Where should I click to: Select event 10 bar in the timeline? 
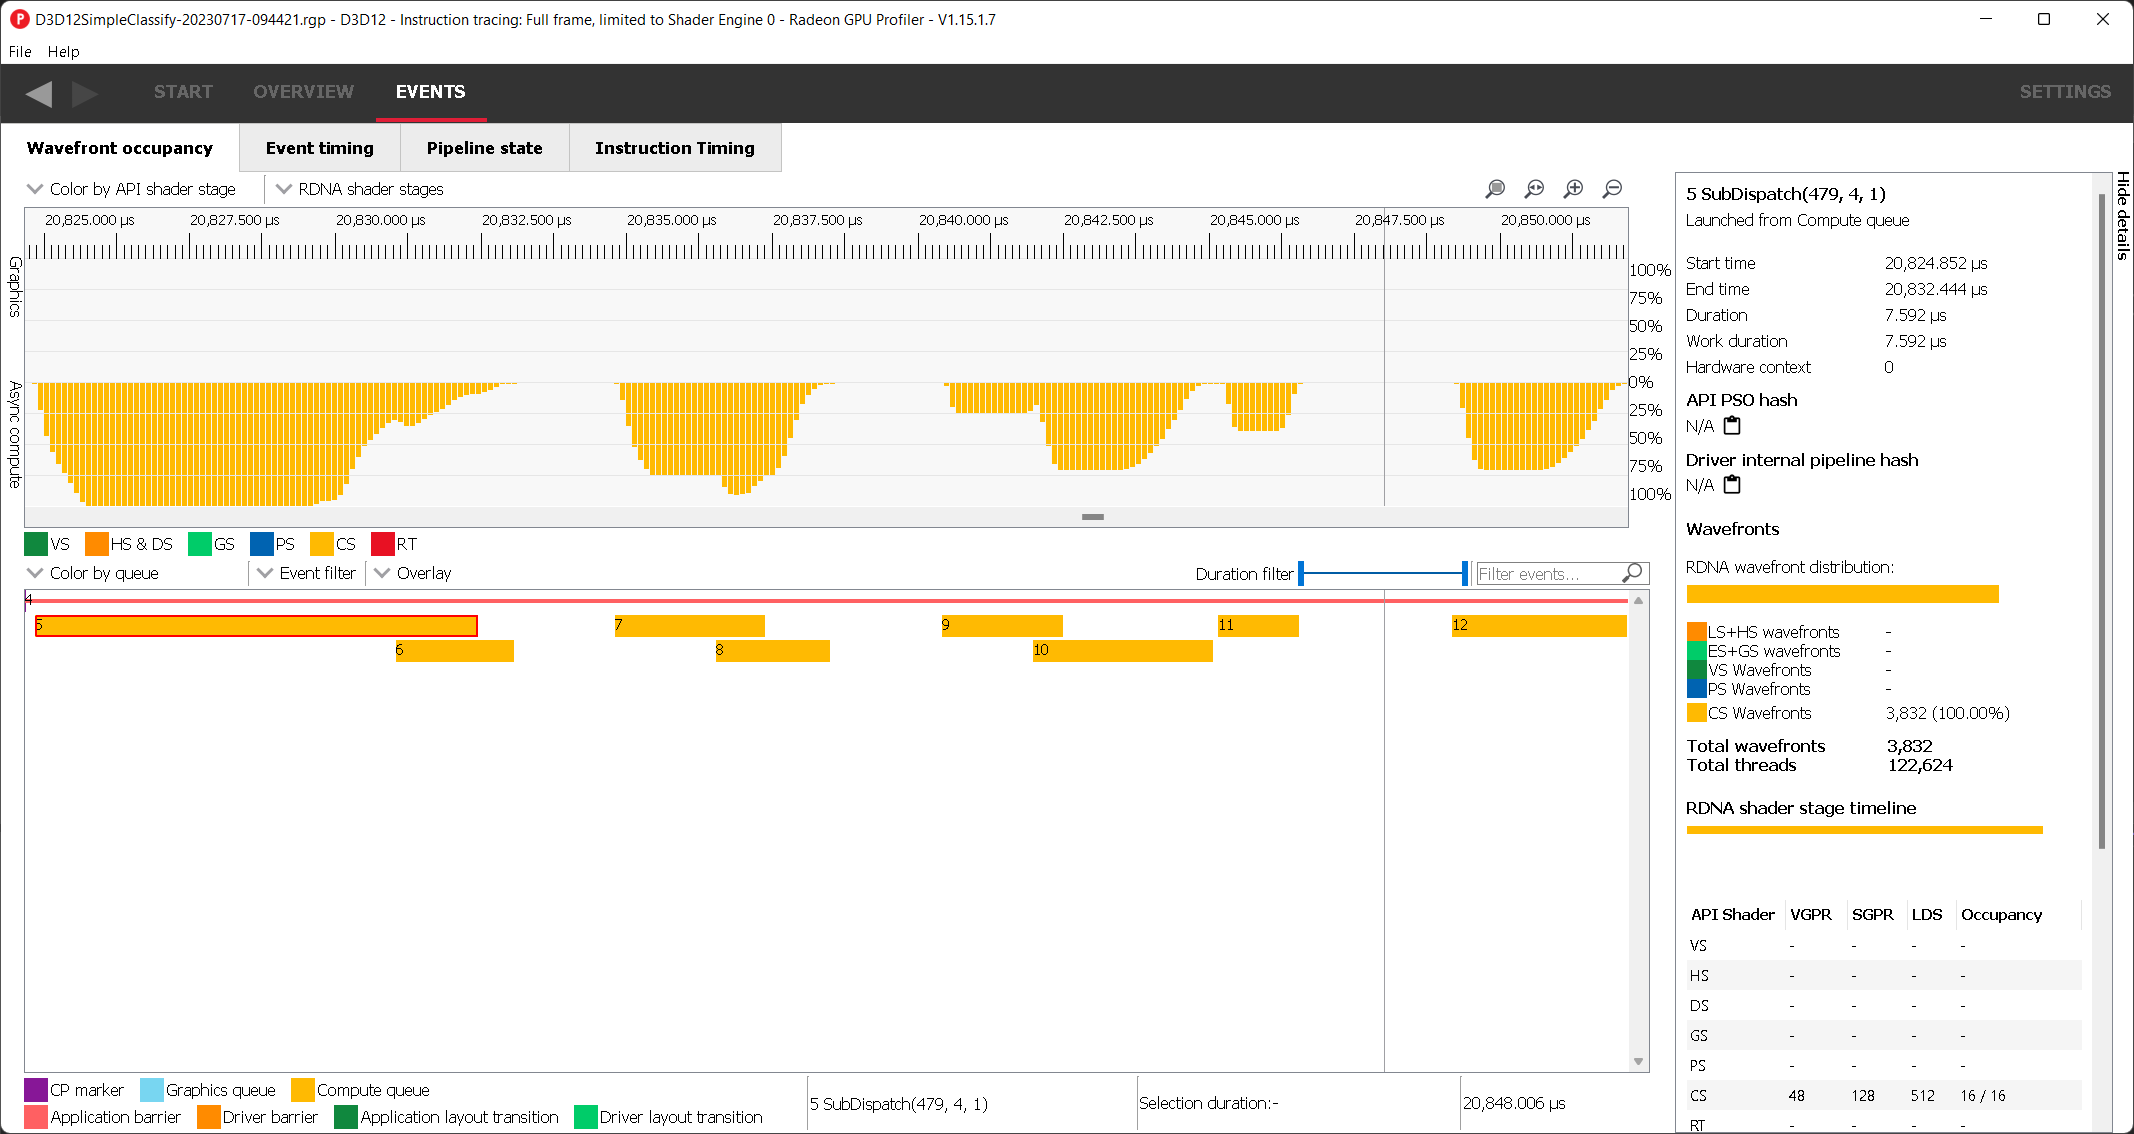pos(1122,651)
